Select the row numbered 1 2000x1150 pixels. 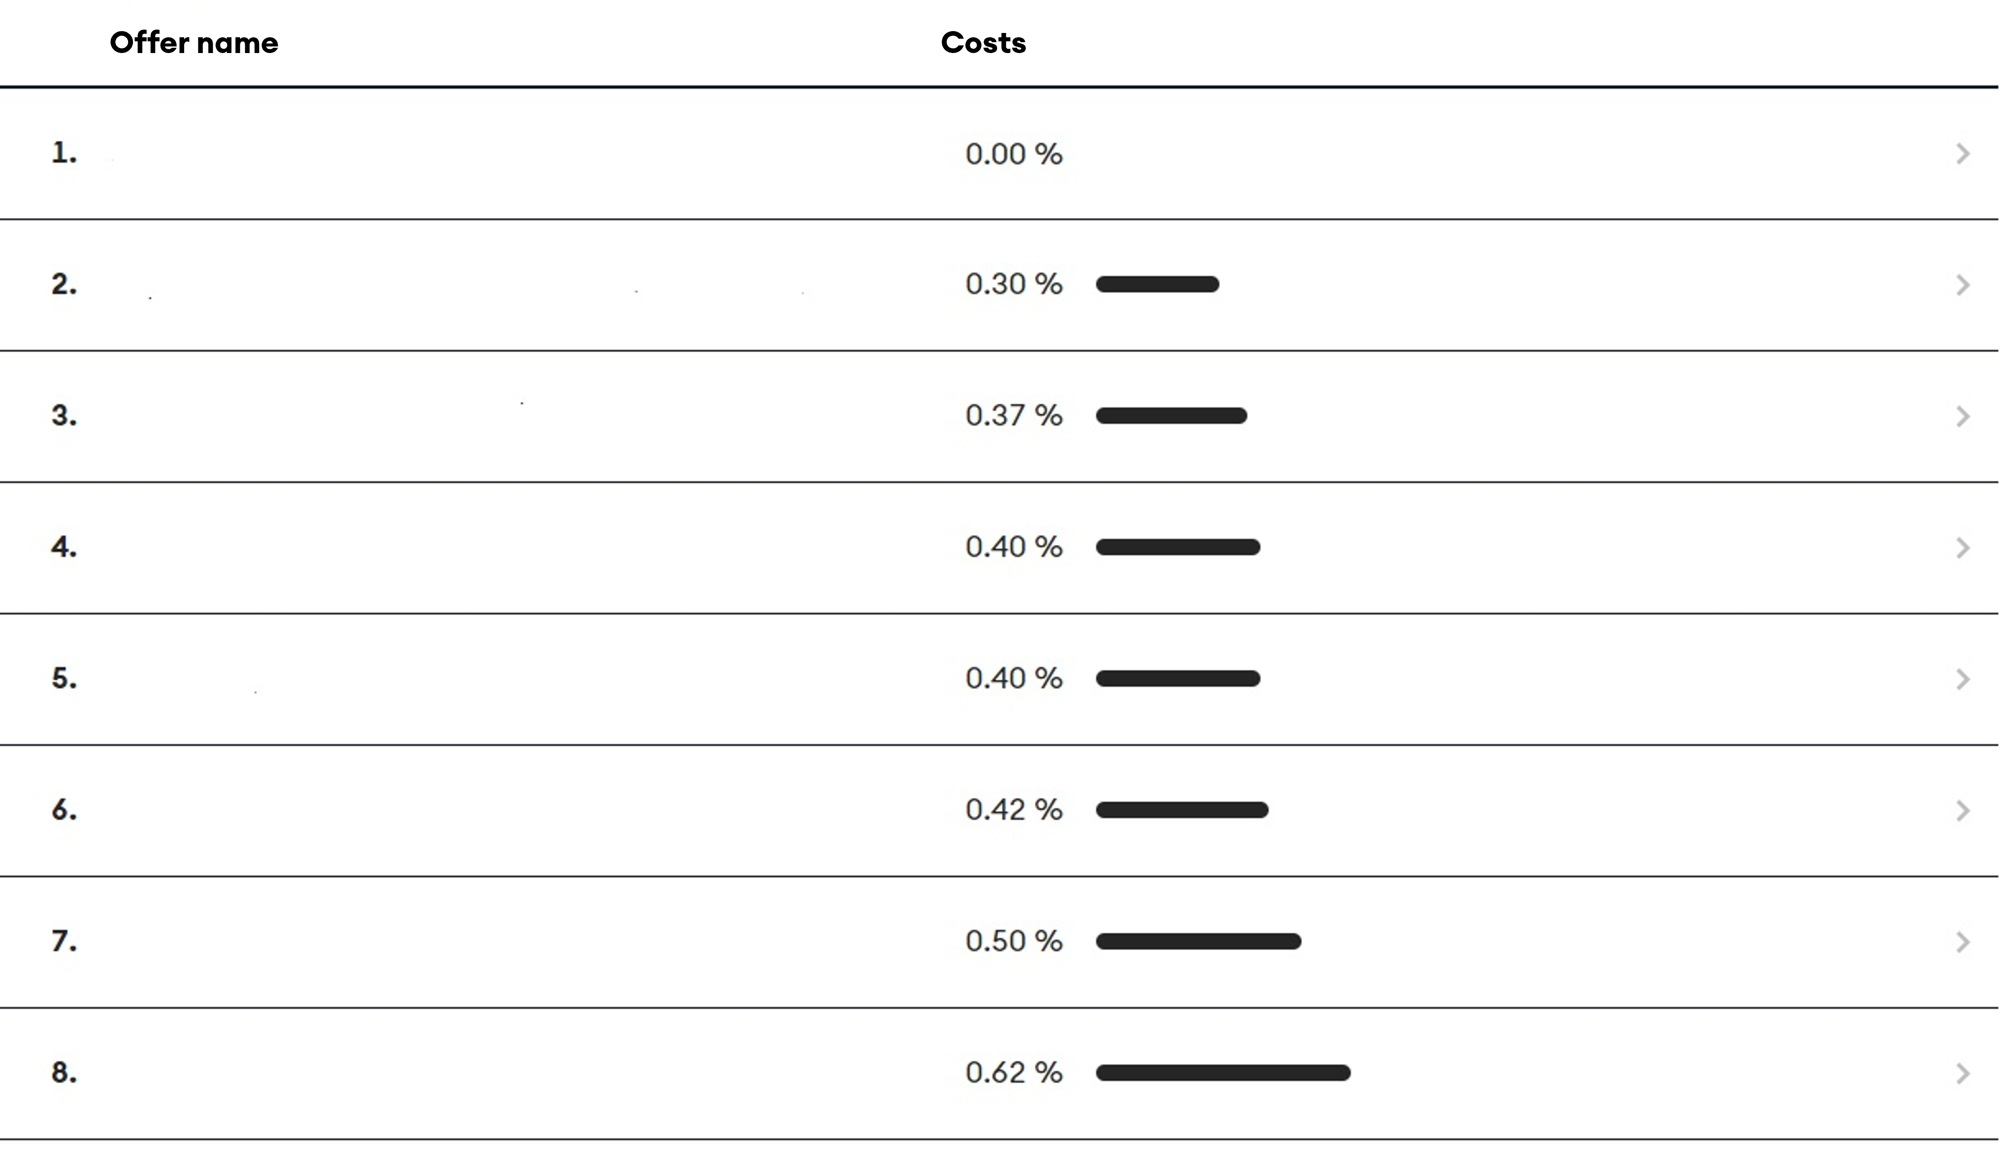63,154
